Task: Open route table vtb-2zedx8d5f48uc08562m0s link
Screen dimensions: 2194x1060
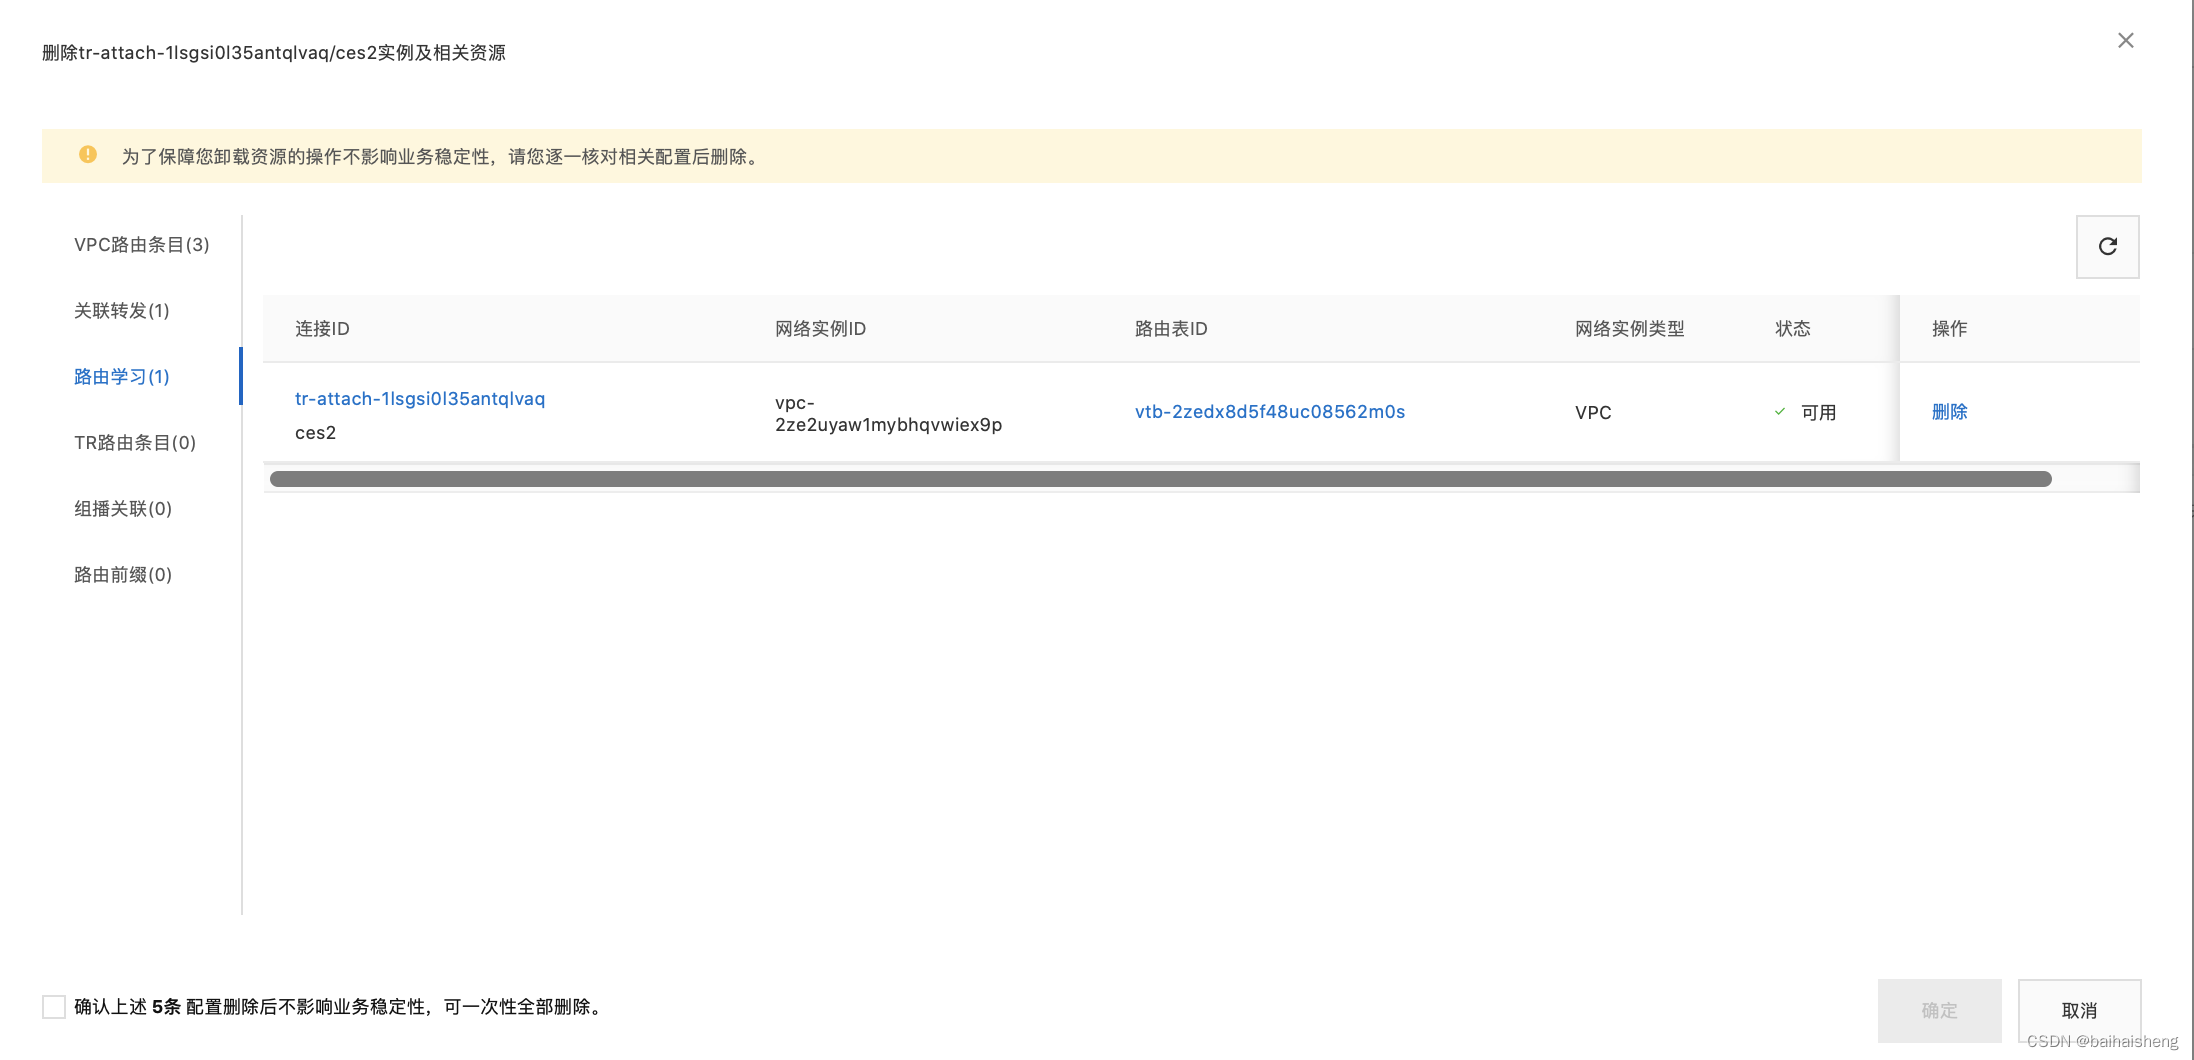Action: tap(1270, 412)
